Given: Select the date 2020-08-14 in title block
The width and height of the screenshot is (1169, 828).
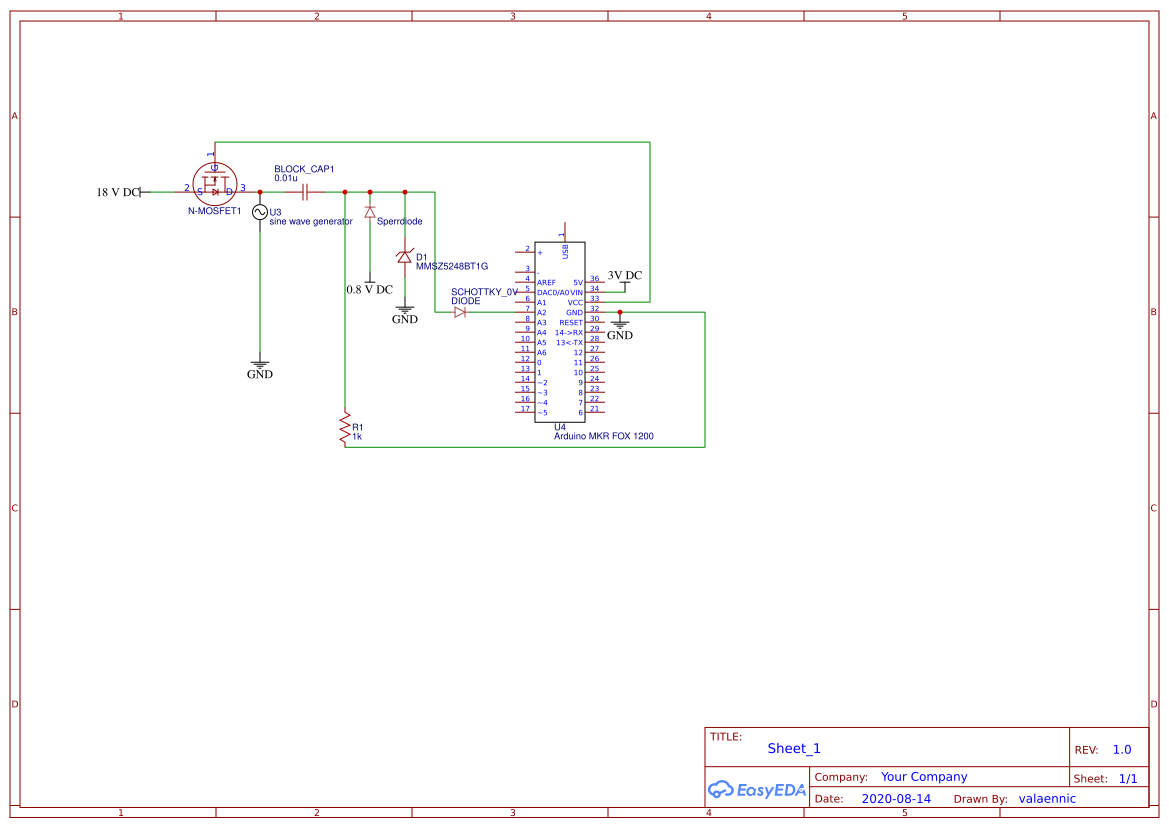Looking at the screenshot, I should click(893, 798).
